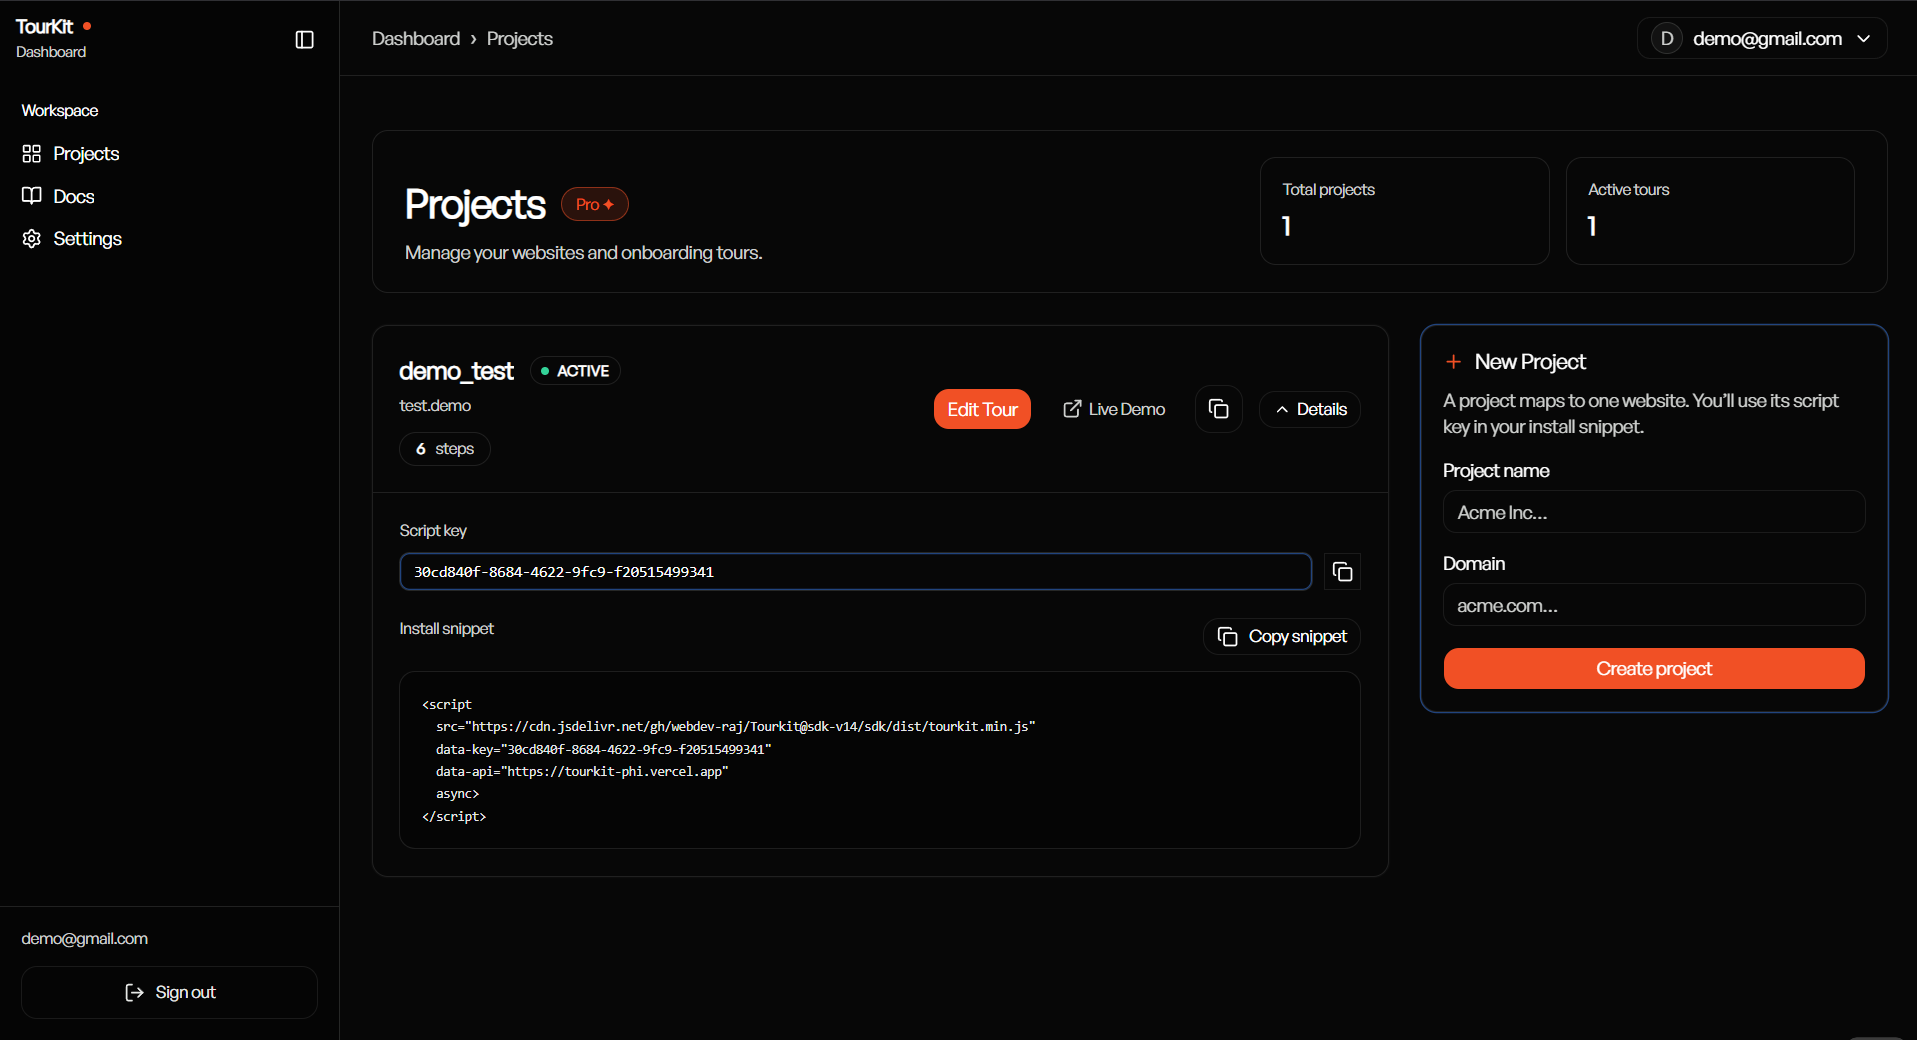Click the TourKit logo
The width and height of the screenshot is (1917, 1040).
[x=53, y=27]
